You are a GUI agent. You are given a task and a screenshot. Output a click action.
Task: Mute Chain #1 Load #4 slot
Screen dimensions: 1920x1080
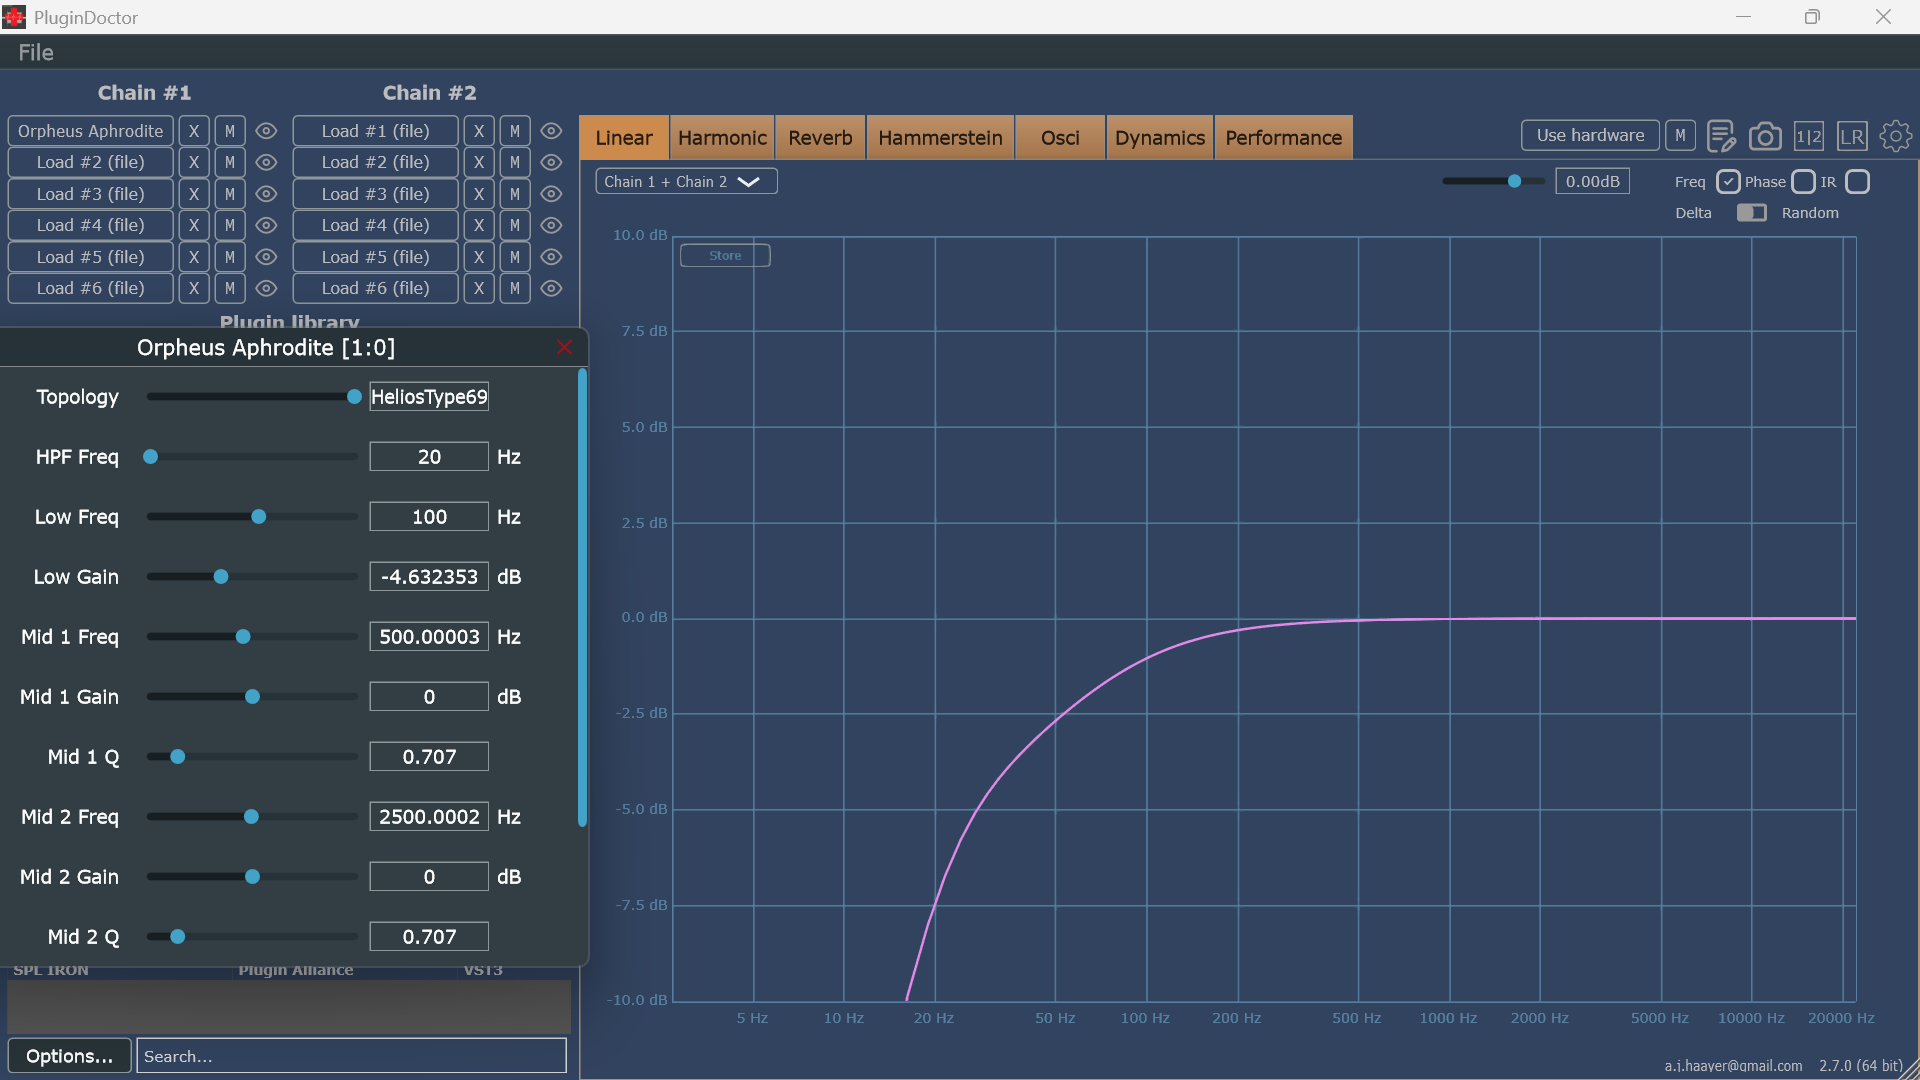[230, 225]
